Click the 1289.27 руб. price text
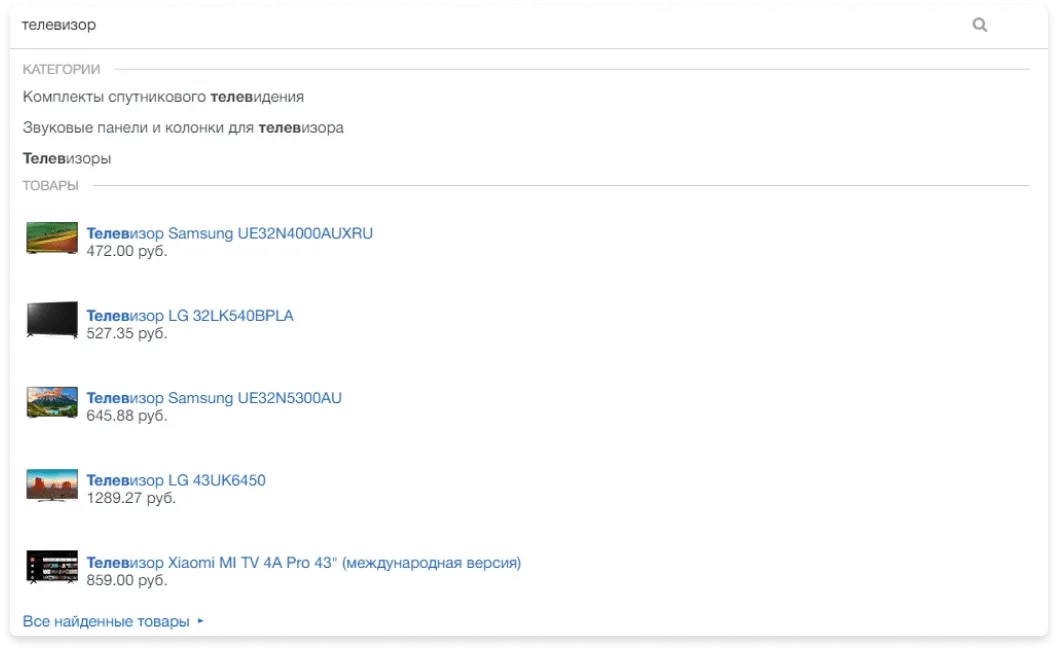1058x651 pixels. coord(131,497)
